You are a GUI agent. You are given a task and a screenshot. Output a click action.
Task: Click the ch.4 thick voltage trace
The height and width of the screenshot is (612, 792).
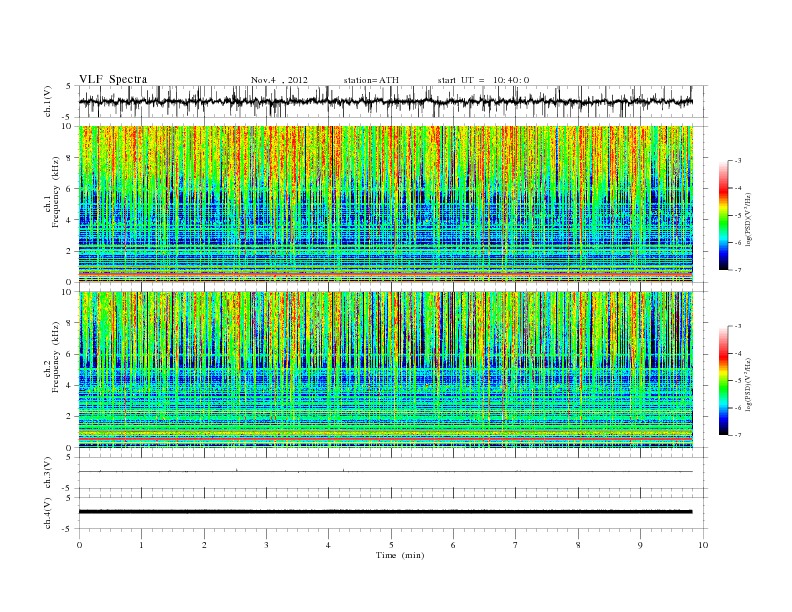[385, 512]
